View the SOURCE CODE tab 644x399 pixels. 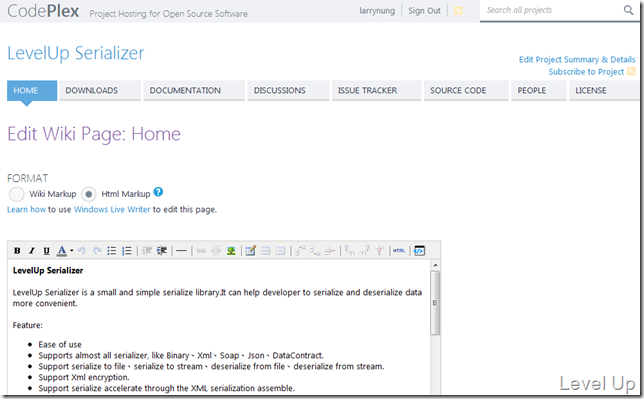[466, 90]
